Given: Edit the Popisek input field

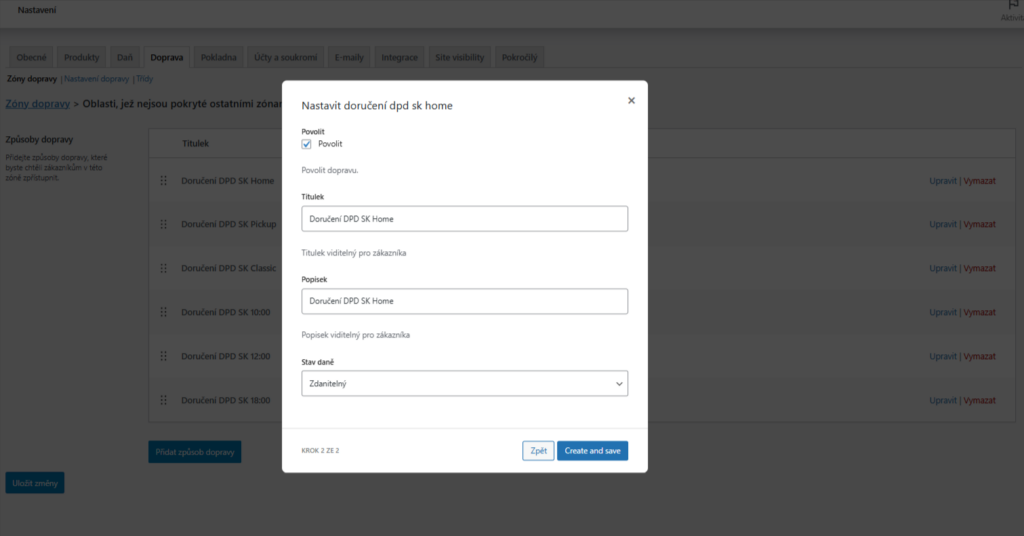Looking at the screenshot, I should 464,301.
